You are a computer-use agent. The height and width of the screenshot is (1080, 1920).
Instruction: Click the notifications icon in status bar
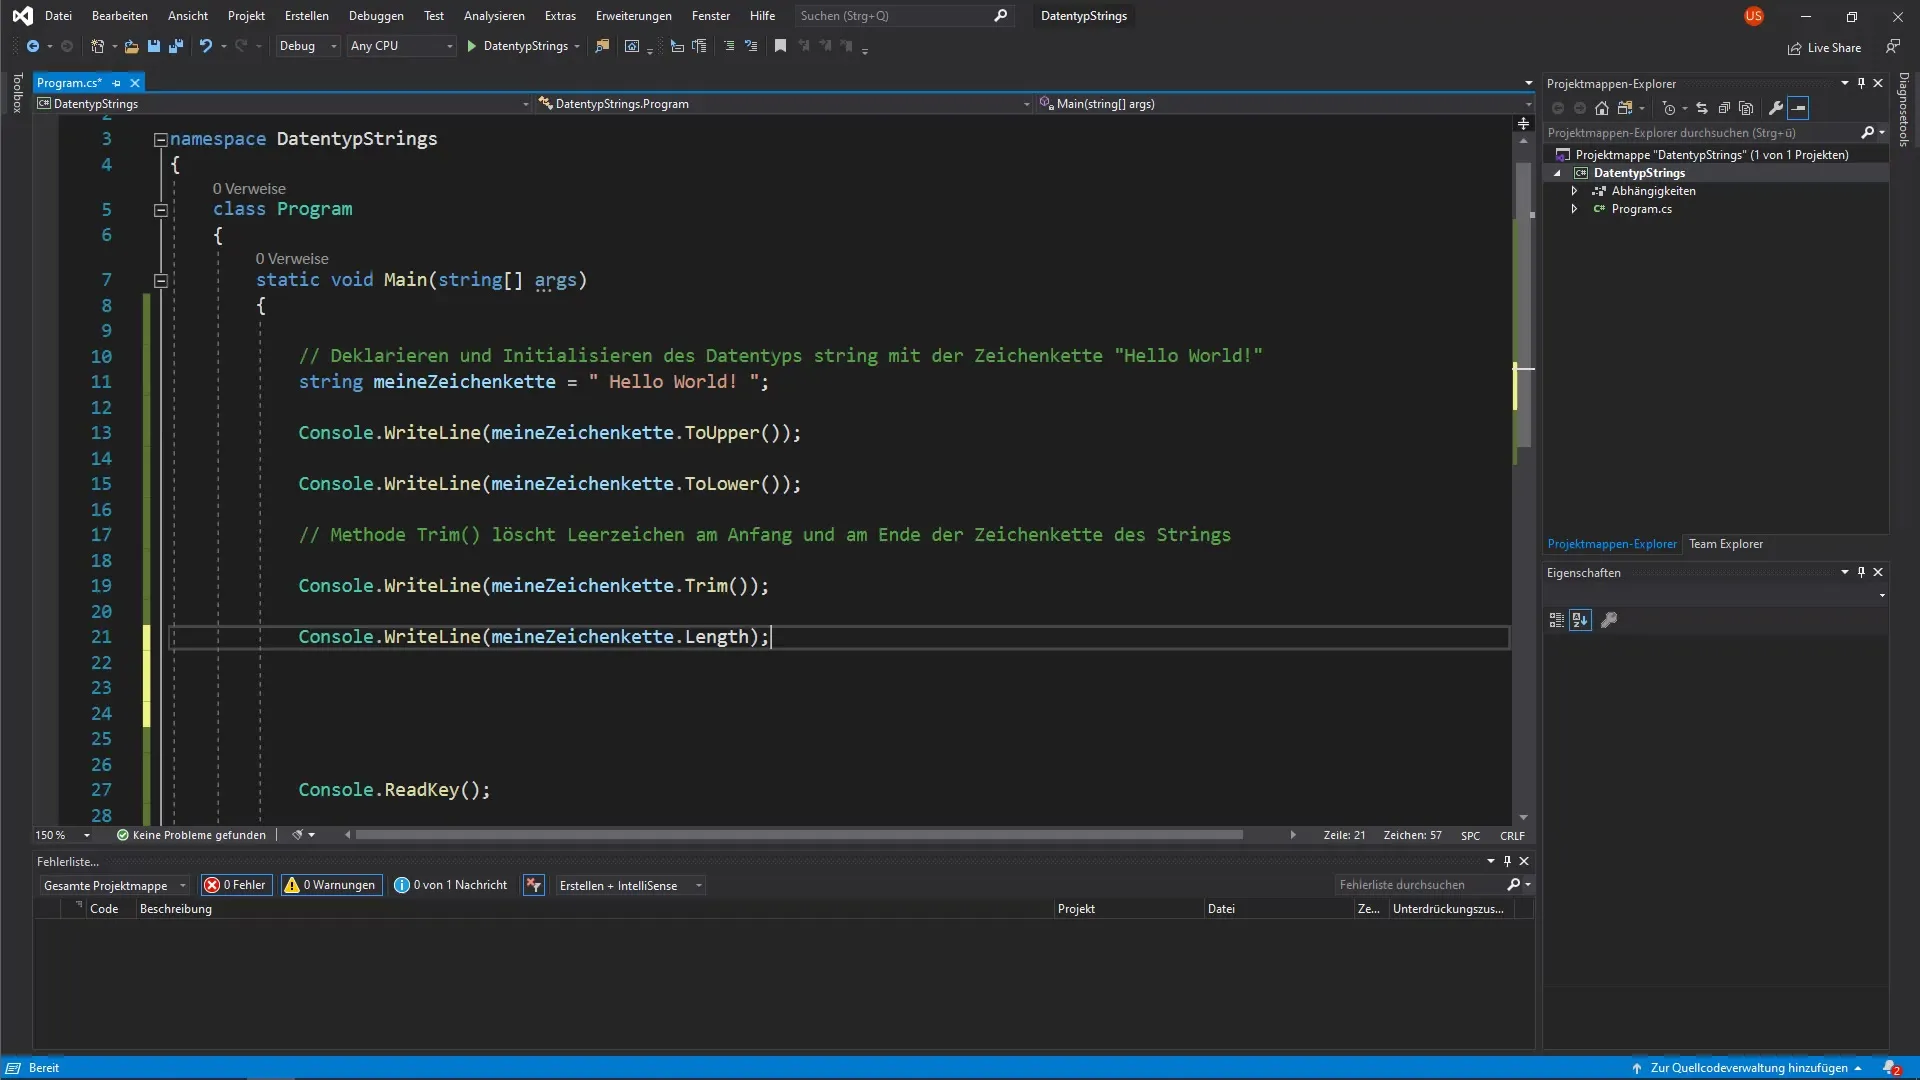(1892, 1068)
